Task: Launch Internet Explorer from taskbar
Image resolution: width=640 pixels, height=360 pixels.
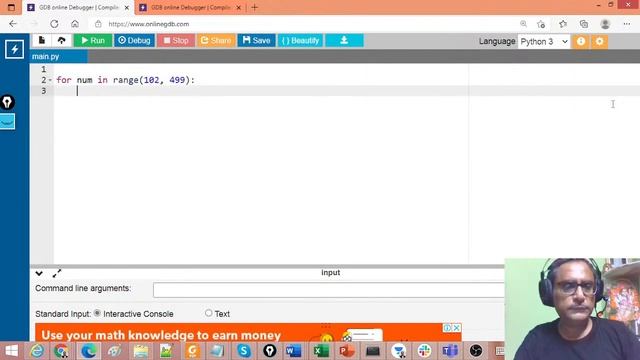Action: pos(37,351)
